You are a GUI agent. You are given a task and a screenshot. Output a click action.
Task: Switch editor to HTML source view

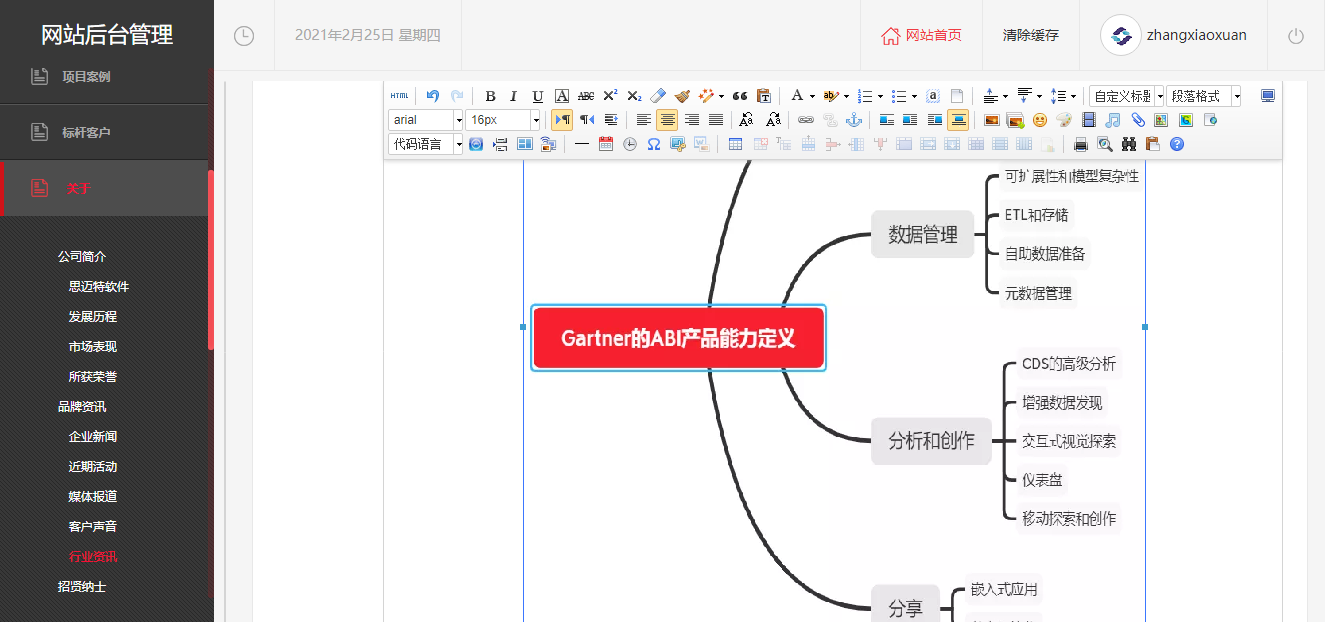coord(399,96)
